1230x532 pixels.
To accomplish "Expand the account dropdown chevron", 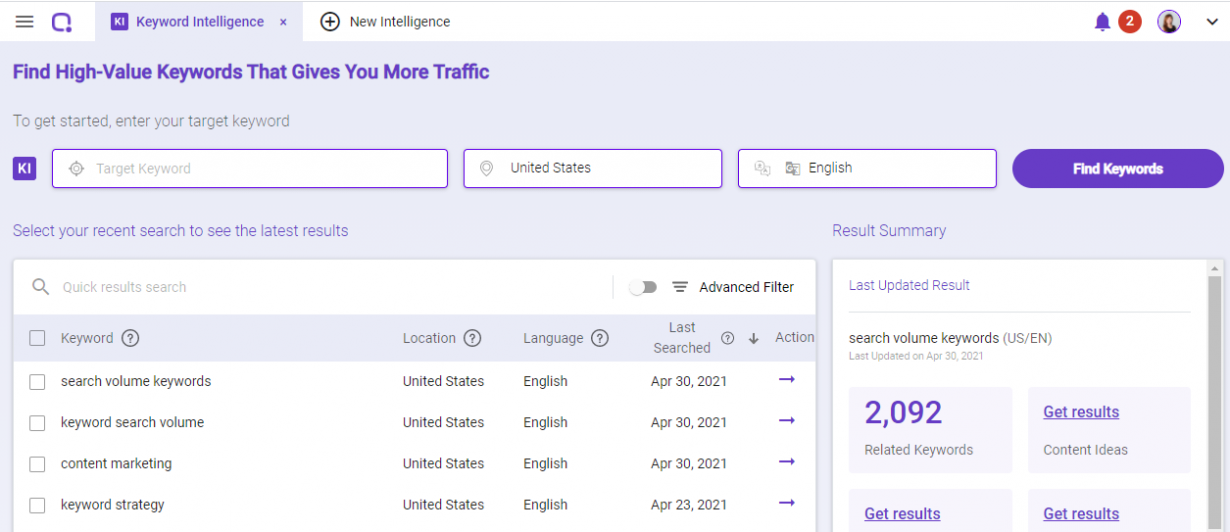I will coord(1212,22).
